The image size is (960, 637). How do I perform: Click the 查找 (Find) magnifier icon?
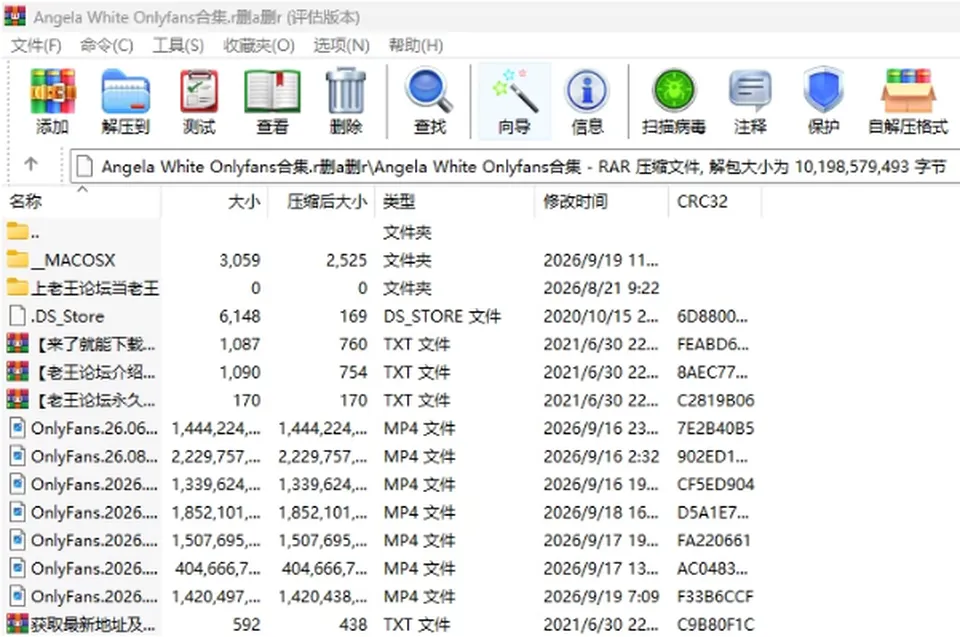[x=429, y=92]
